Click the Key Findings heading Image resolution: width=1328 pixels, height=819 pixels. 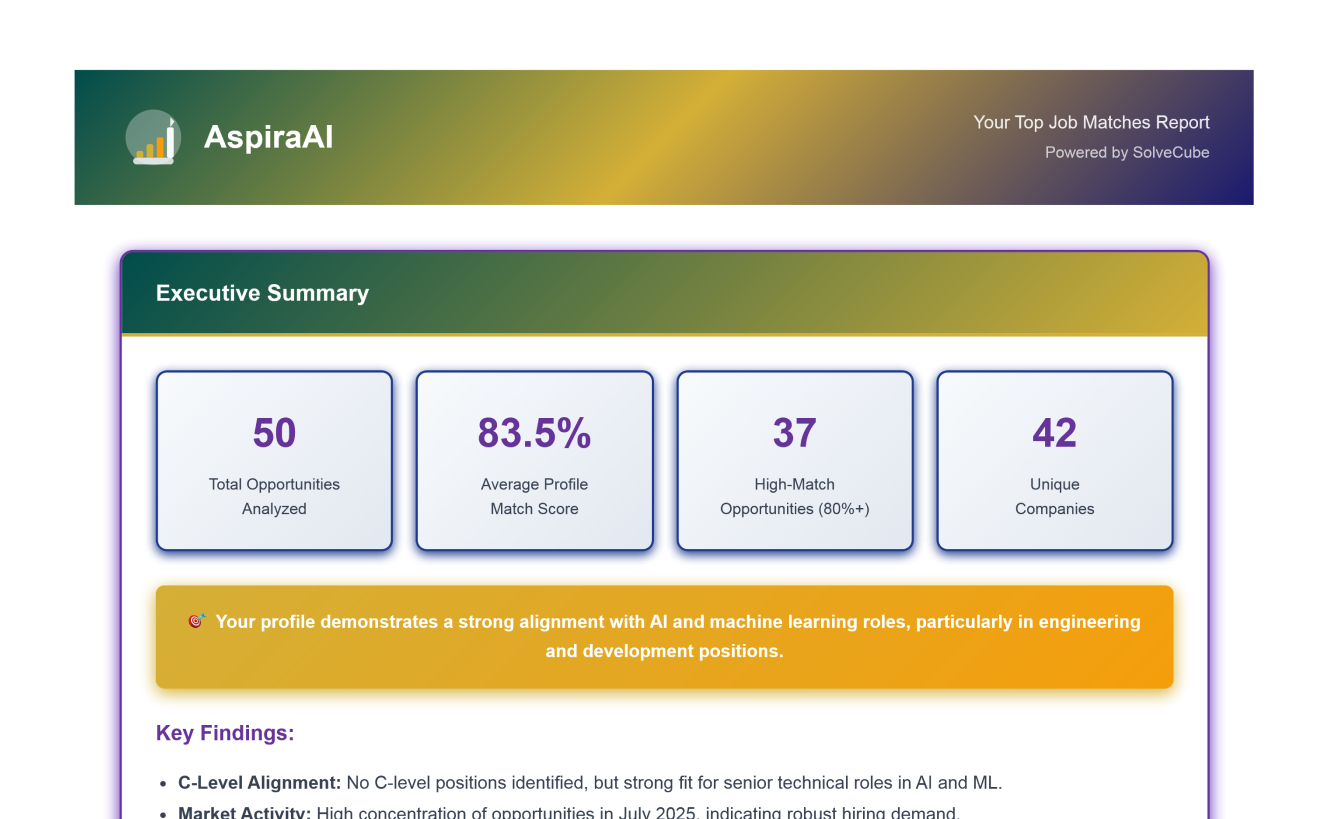tap(225, 733)
